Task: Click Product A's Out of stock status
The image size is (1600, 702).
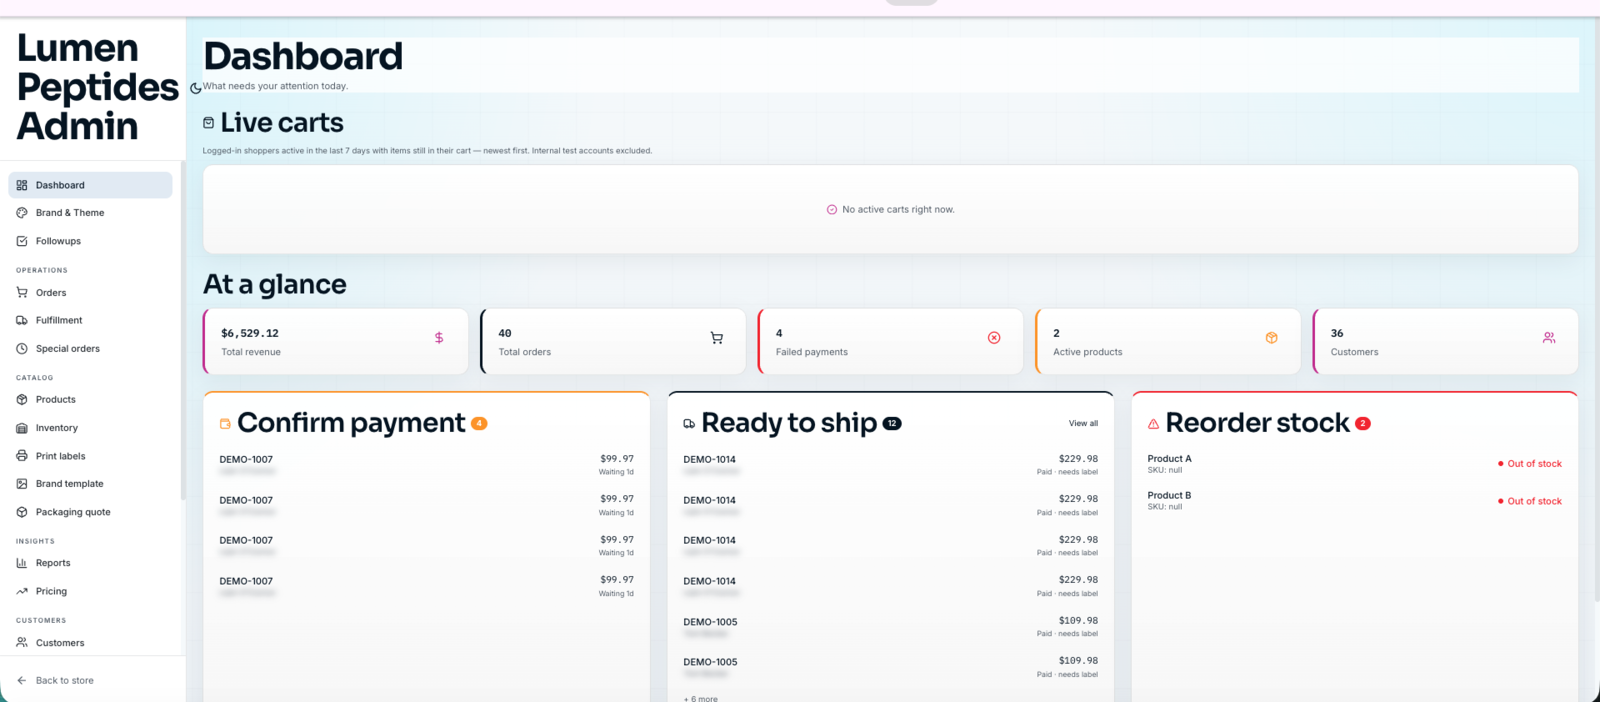Action: click(x=1530, y=464)
